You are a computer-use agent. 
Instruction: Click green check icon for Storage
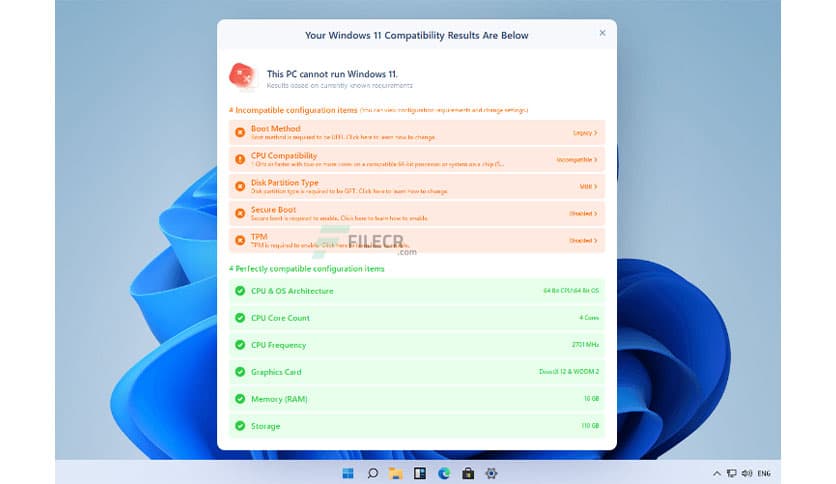[x=240, y=426]
